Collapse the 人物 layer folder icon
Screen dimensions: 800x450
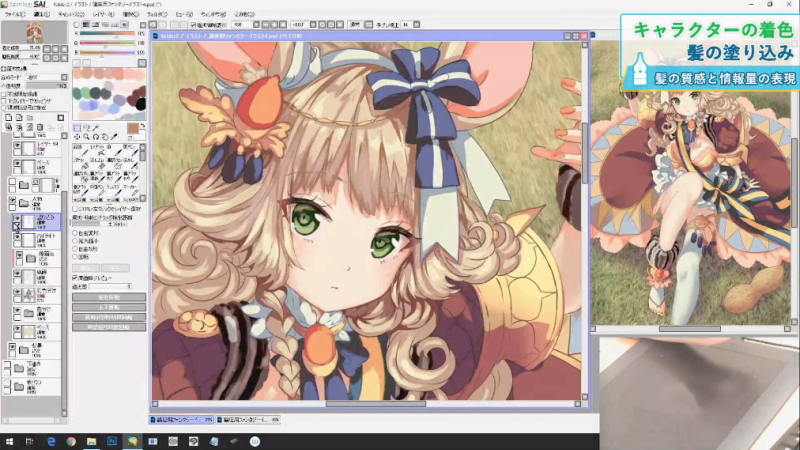click(23, 204)
